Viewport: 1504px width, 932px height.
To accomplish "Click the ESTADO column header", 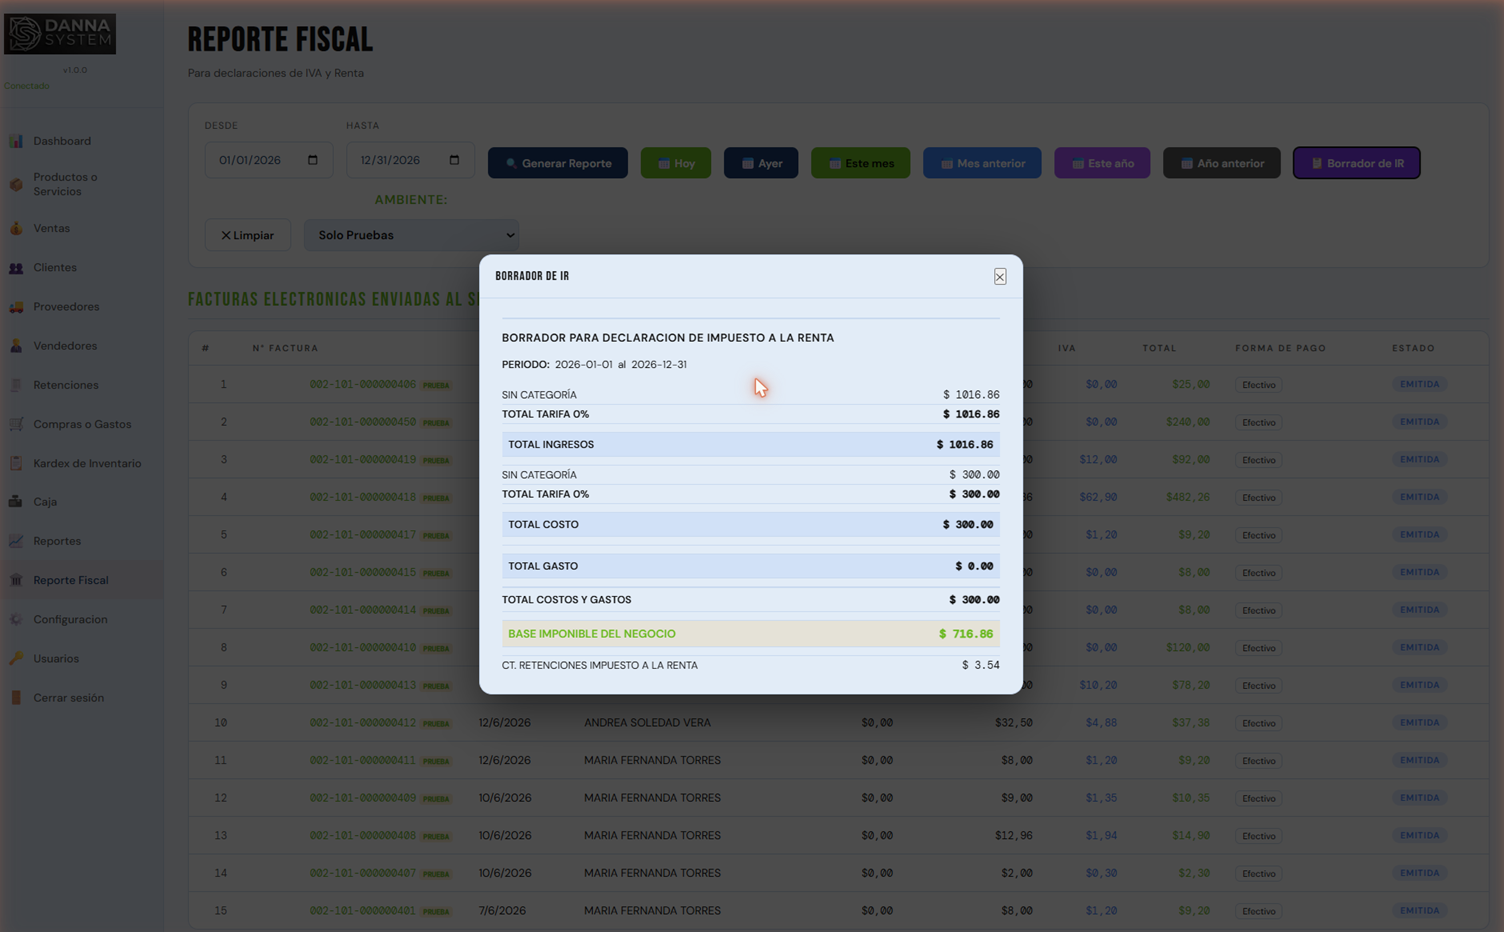I will (x=1413, y=348).
